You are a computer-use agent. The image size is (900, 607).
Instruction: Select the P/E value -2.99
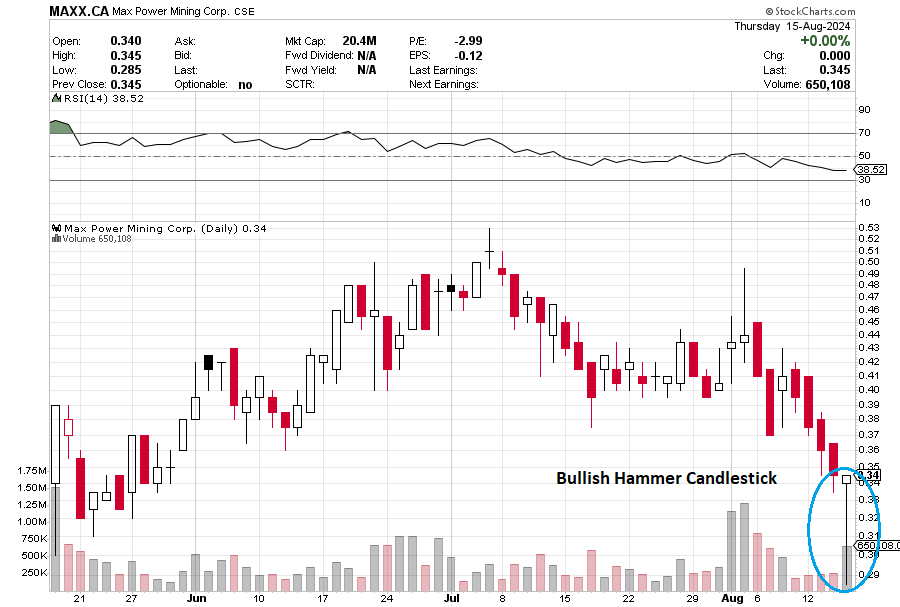[x=468, y=41]
